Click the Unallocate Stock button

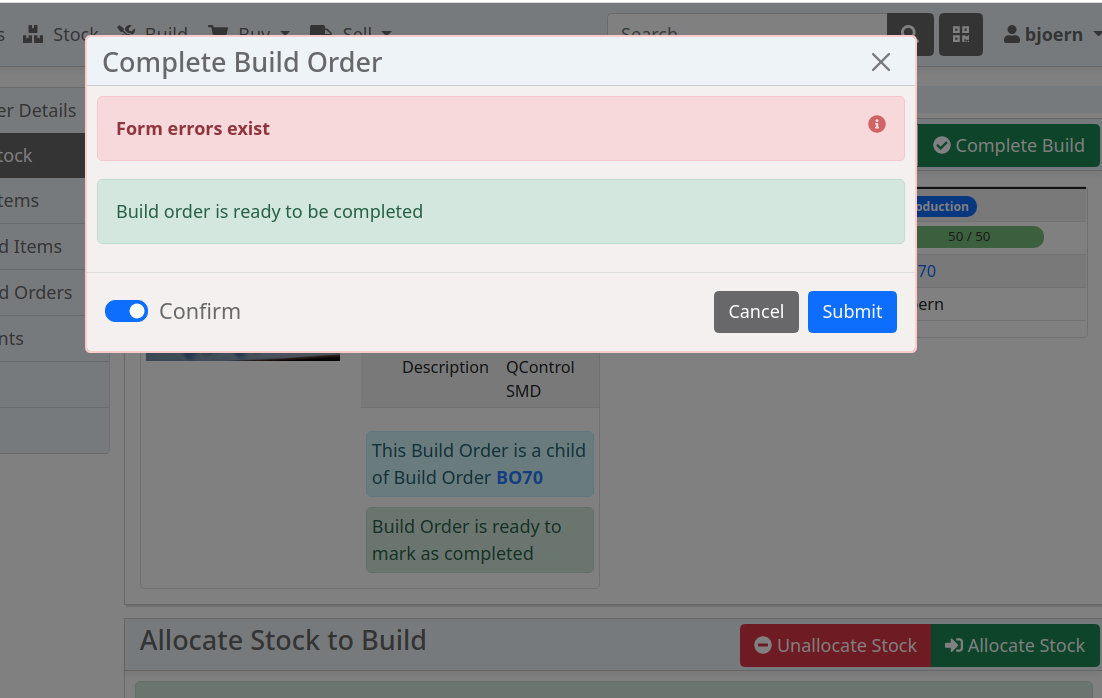point(835,645)
